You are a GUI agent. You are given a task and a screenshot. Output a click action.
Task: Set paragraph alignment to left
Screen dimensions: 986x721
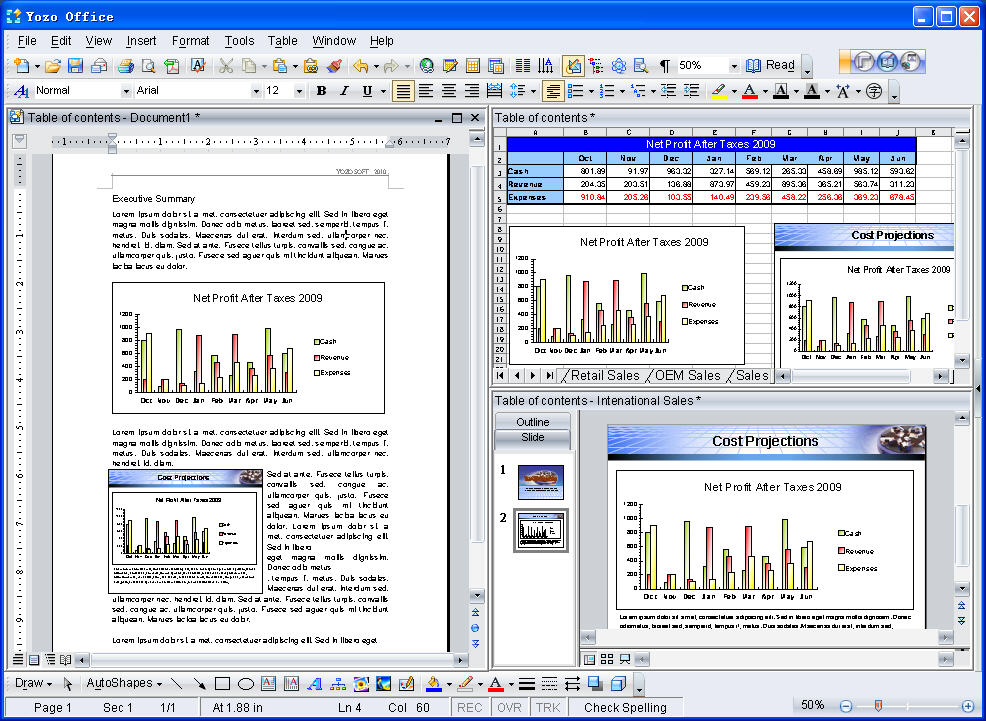pos(426,91)
